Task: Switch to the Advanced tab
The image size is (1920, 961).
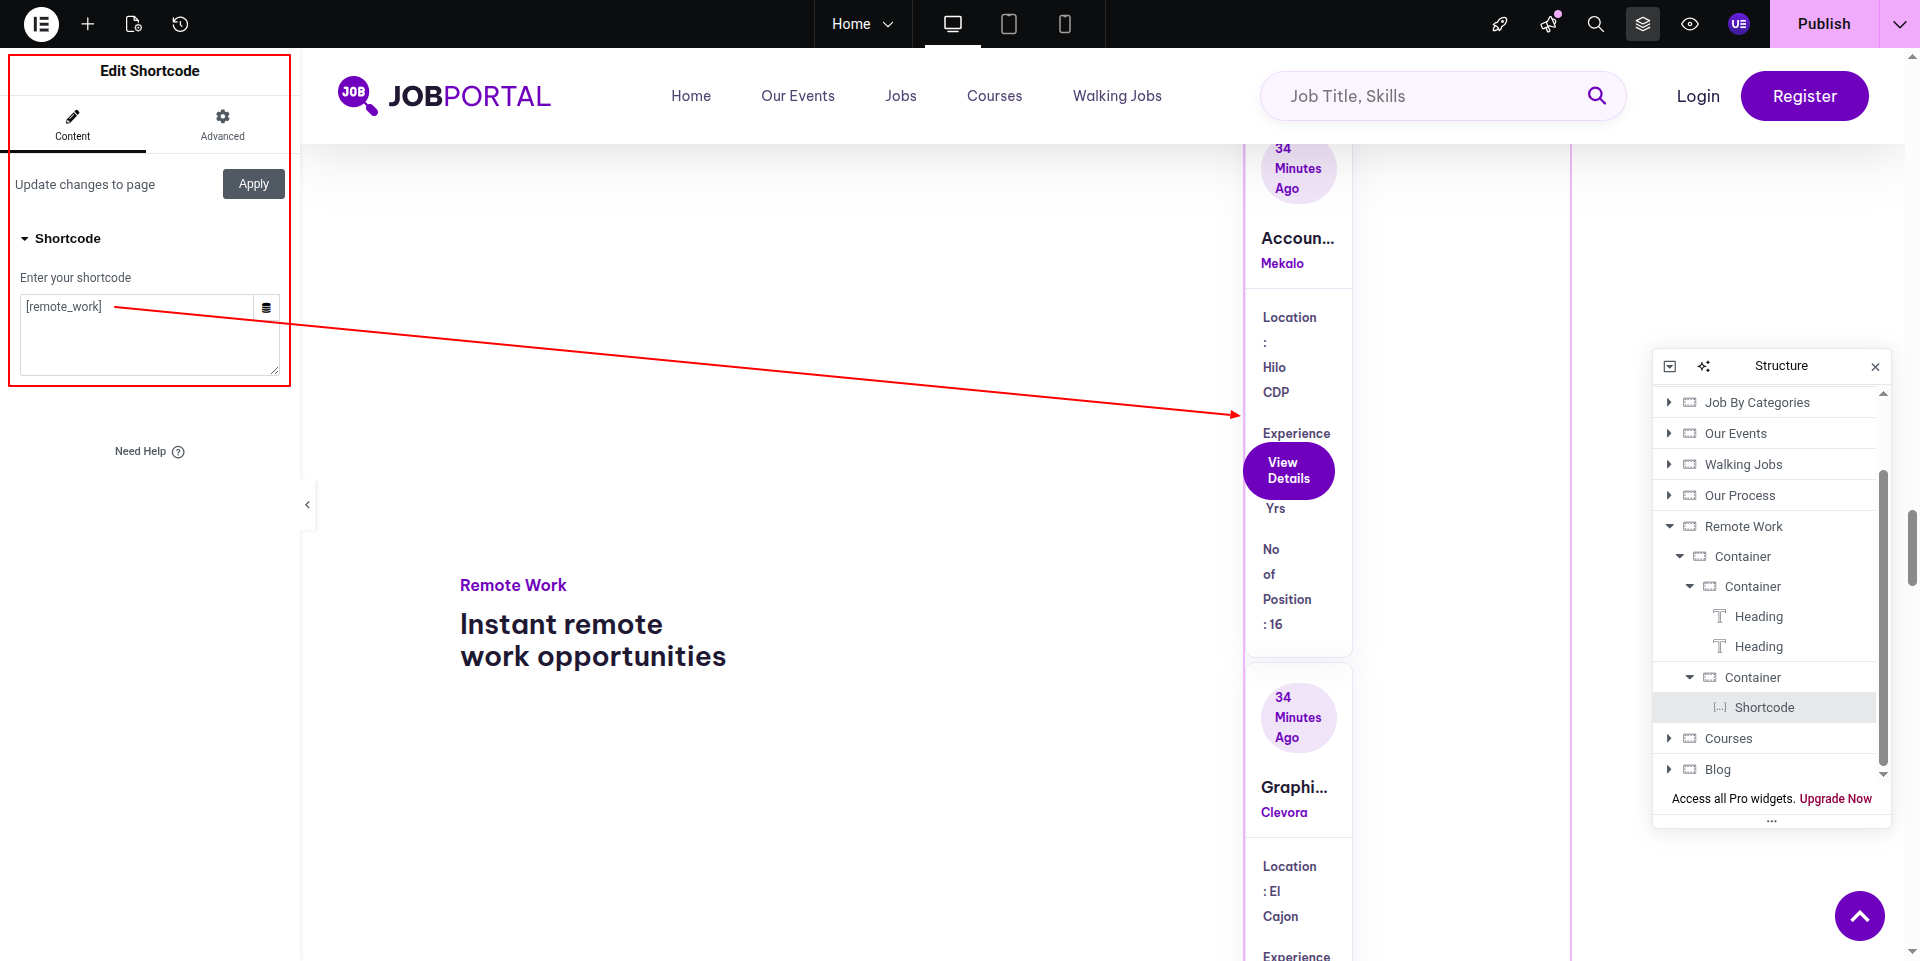Action: pos(222,125)
